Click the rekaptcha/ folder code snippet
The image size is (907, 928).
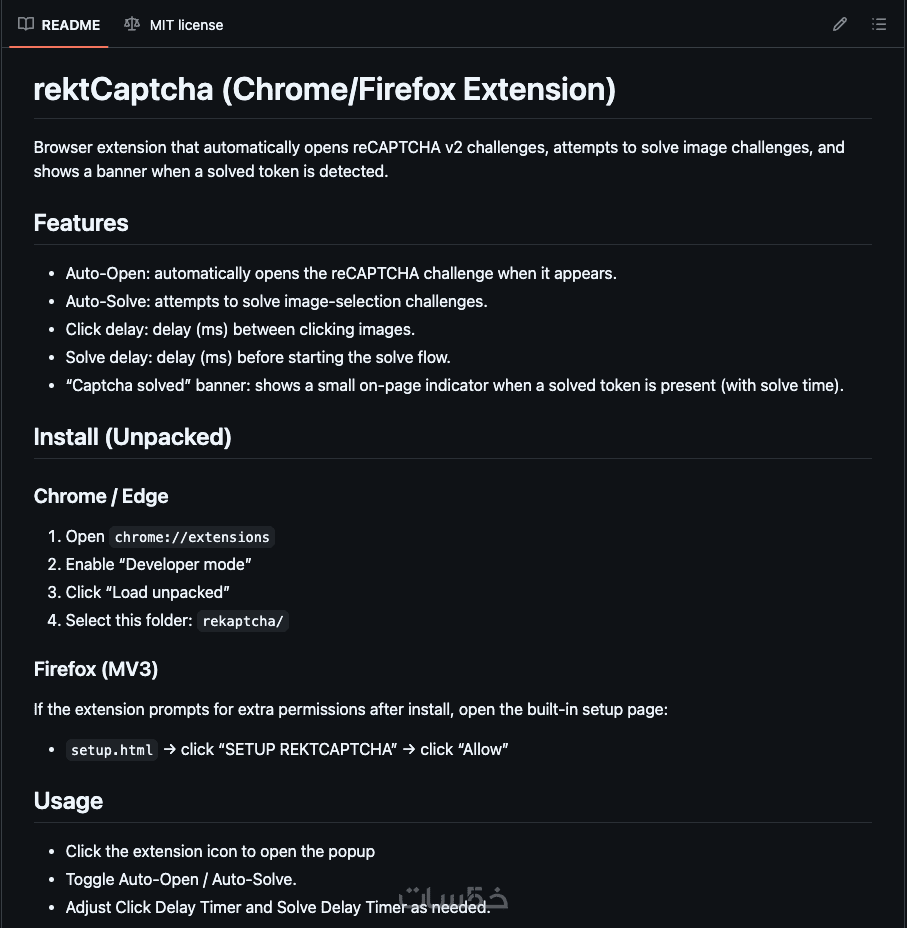point(243,621)
